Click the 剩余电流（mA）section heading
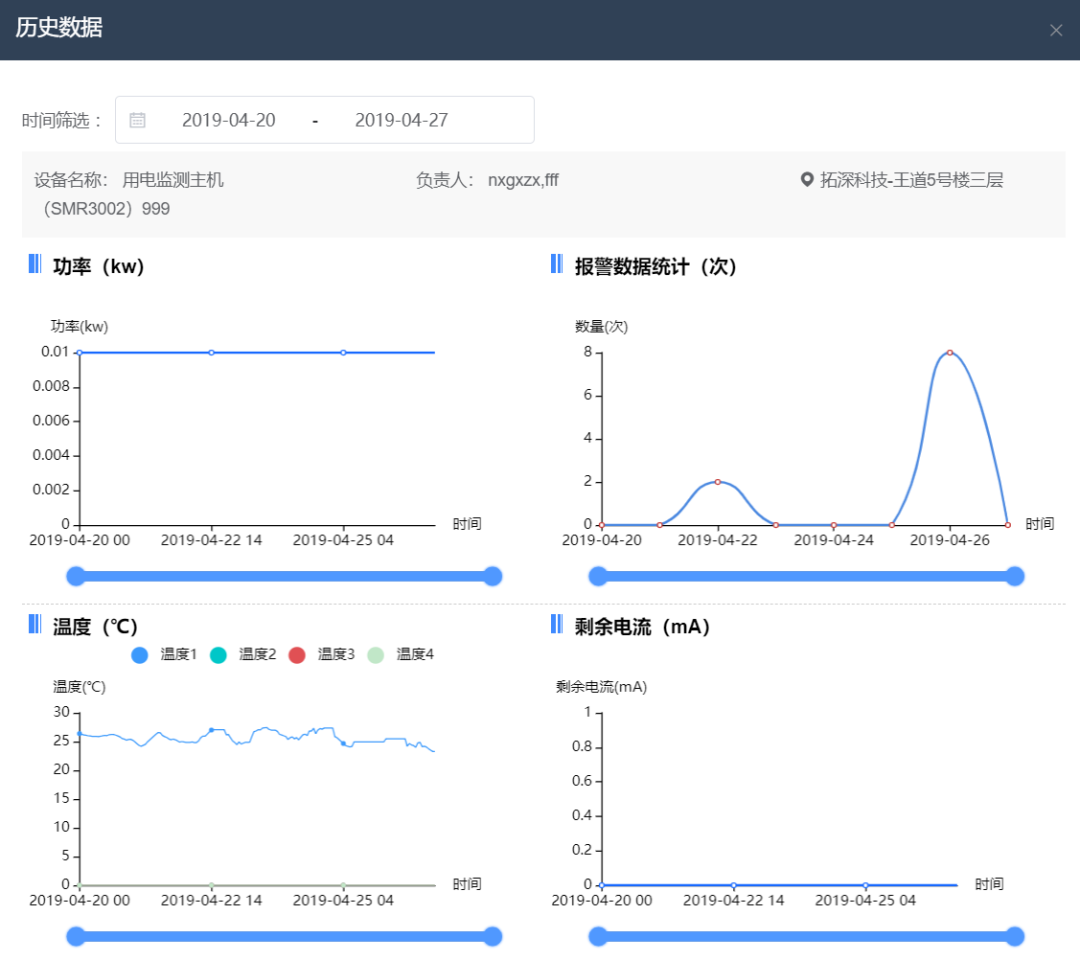 642,627
